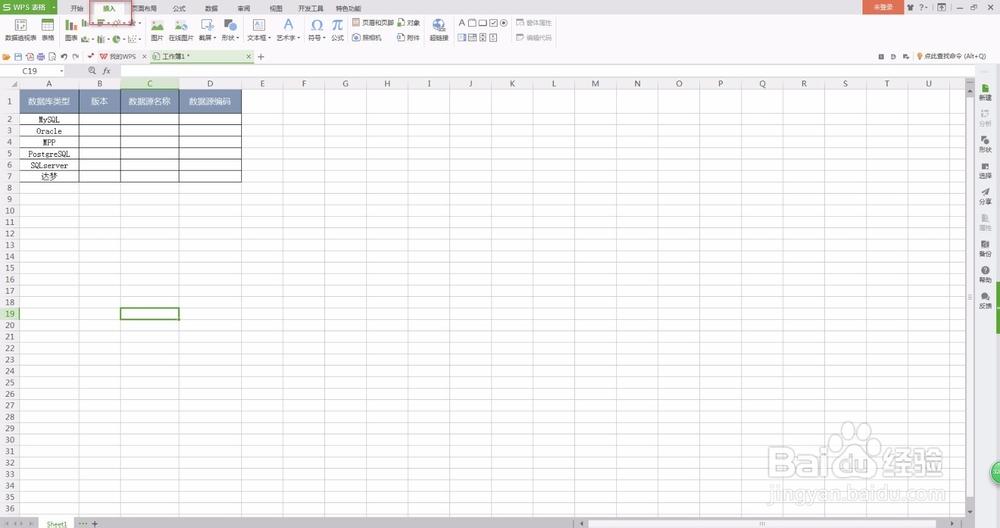Select the cell containing PostgreSQL
The image size is (1000, 528).
click(49, 154)
